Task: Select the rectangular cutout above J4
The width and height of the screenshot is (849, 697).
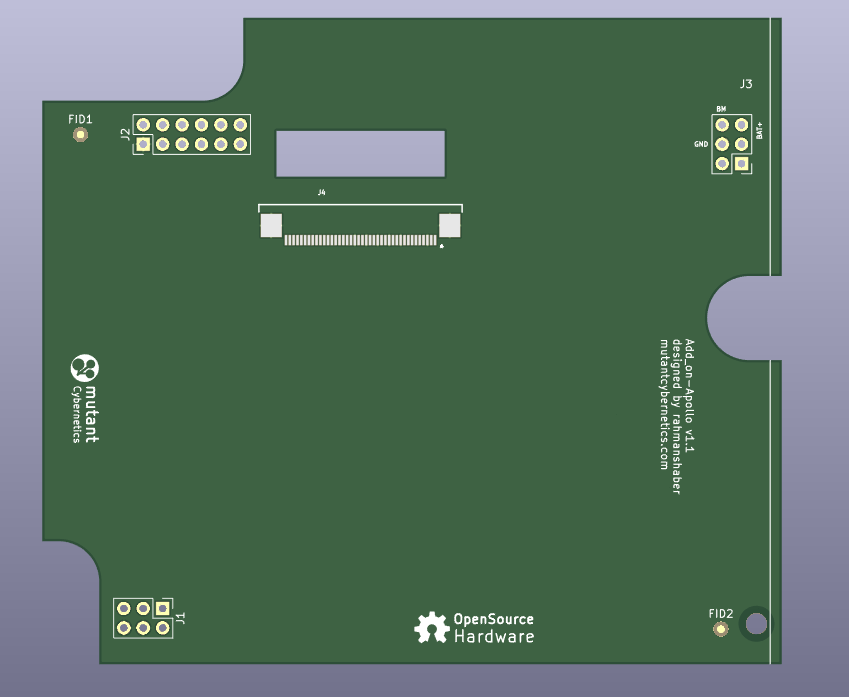Action: click(x=360, y=154)
